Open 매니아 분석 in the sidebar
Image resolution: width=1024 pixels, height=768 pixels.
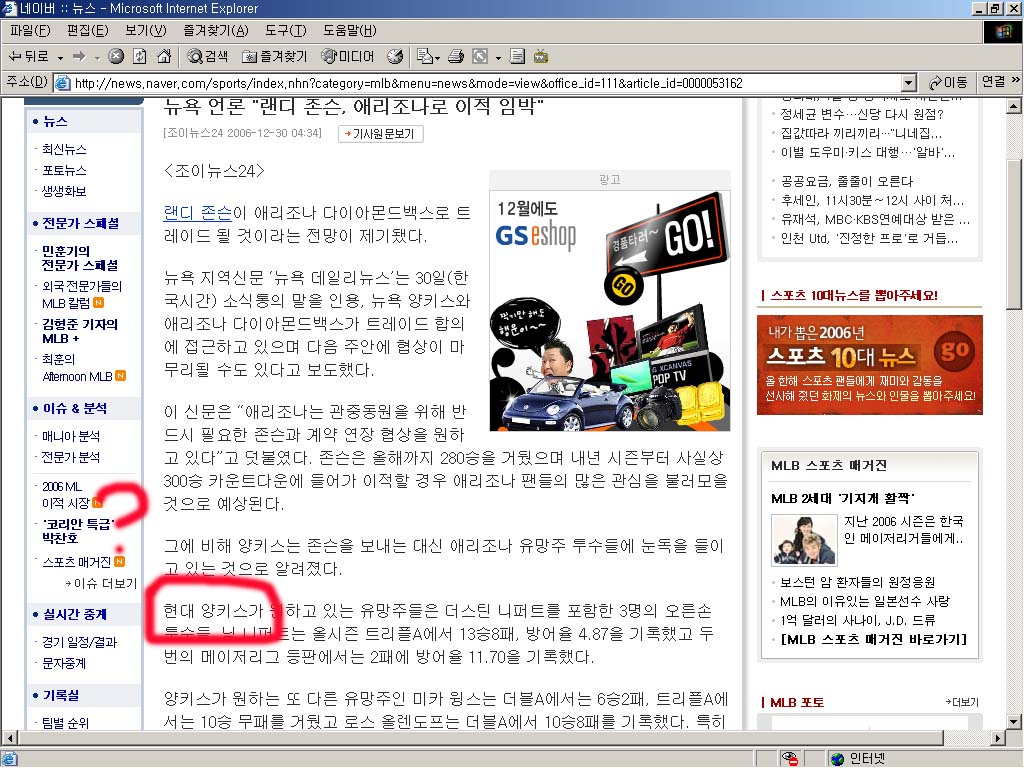(71, 436)
